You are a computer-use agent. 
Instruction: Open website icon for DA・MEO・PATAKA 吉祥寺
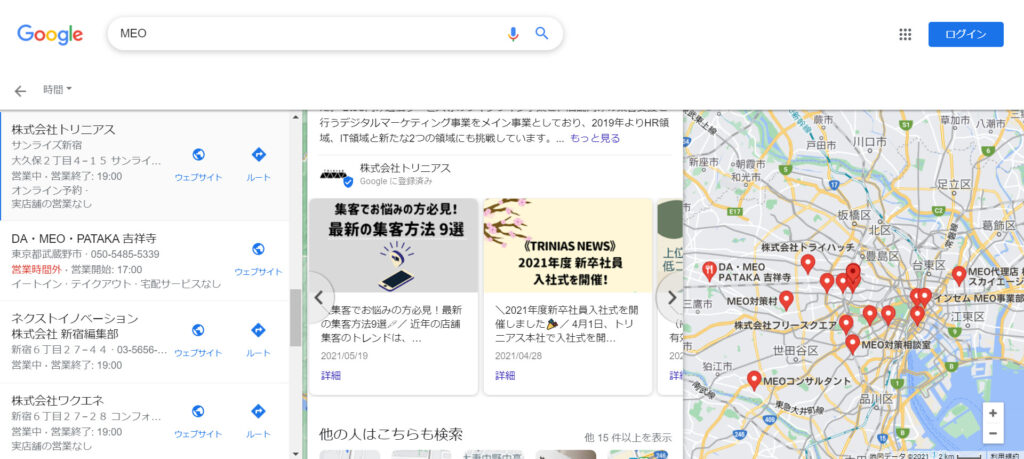[259, 249]
